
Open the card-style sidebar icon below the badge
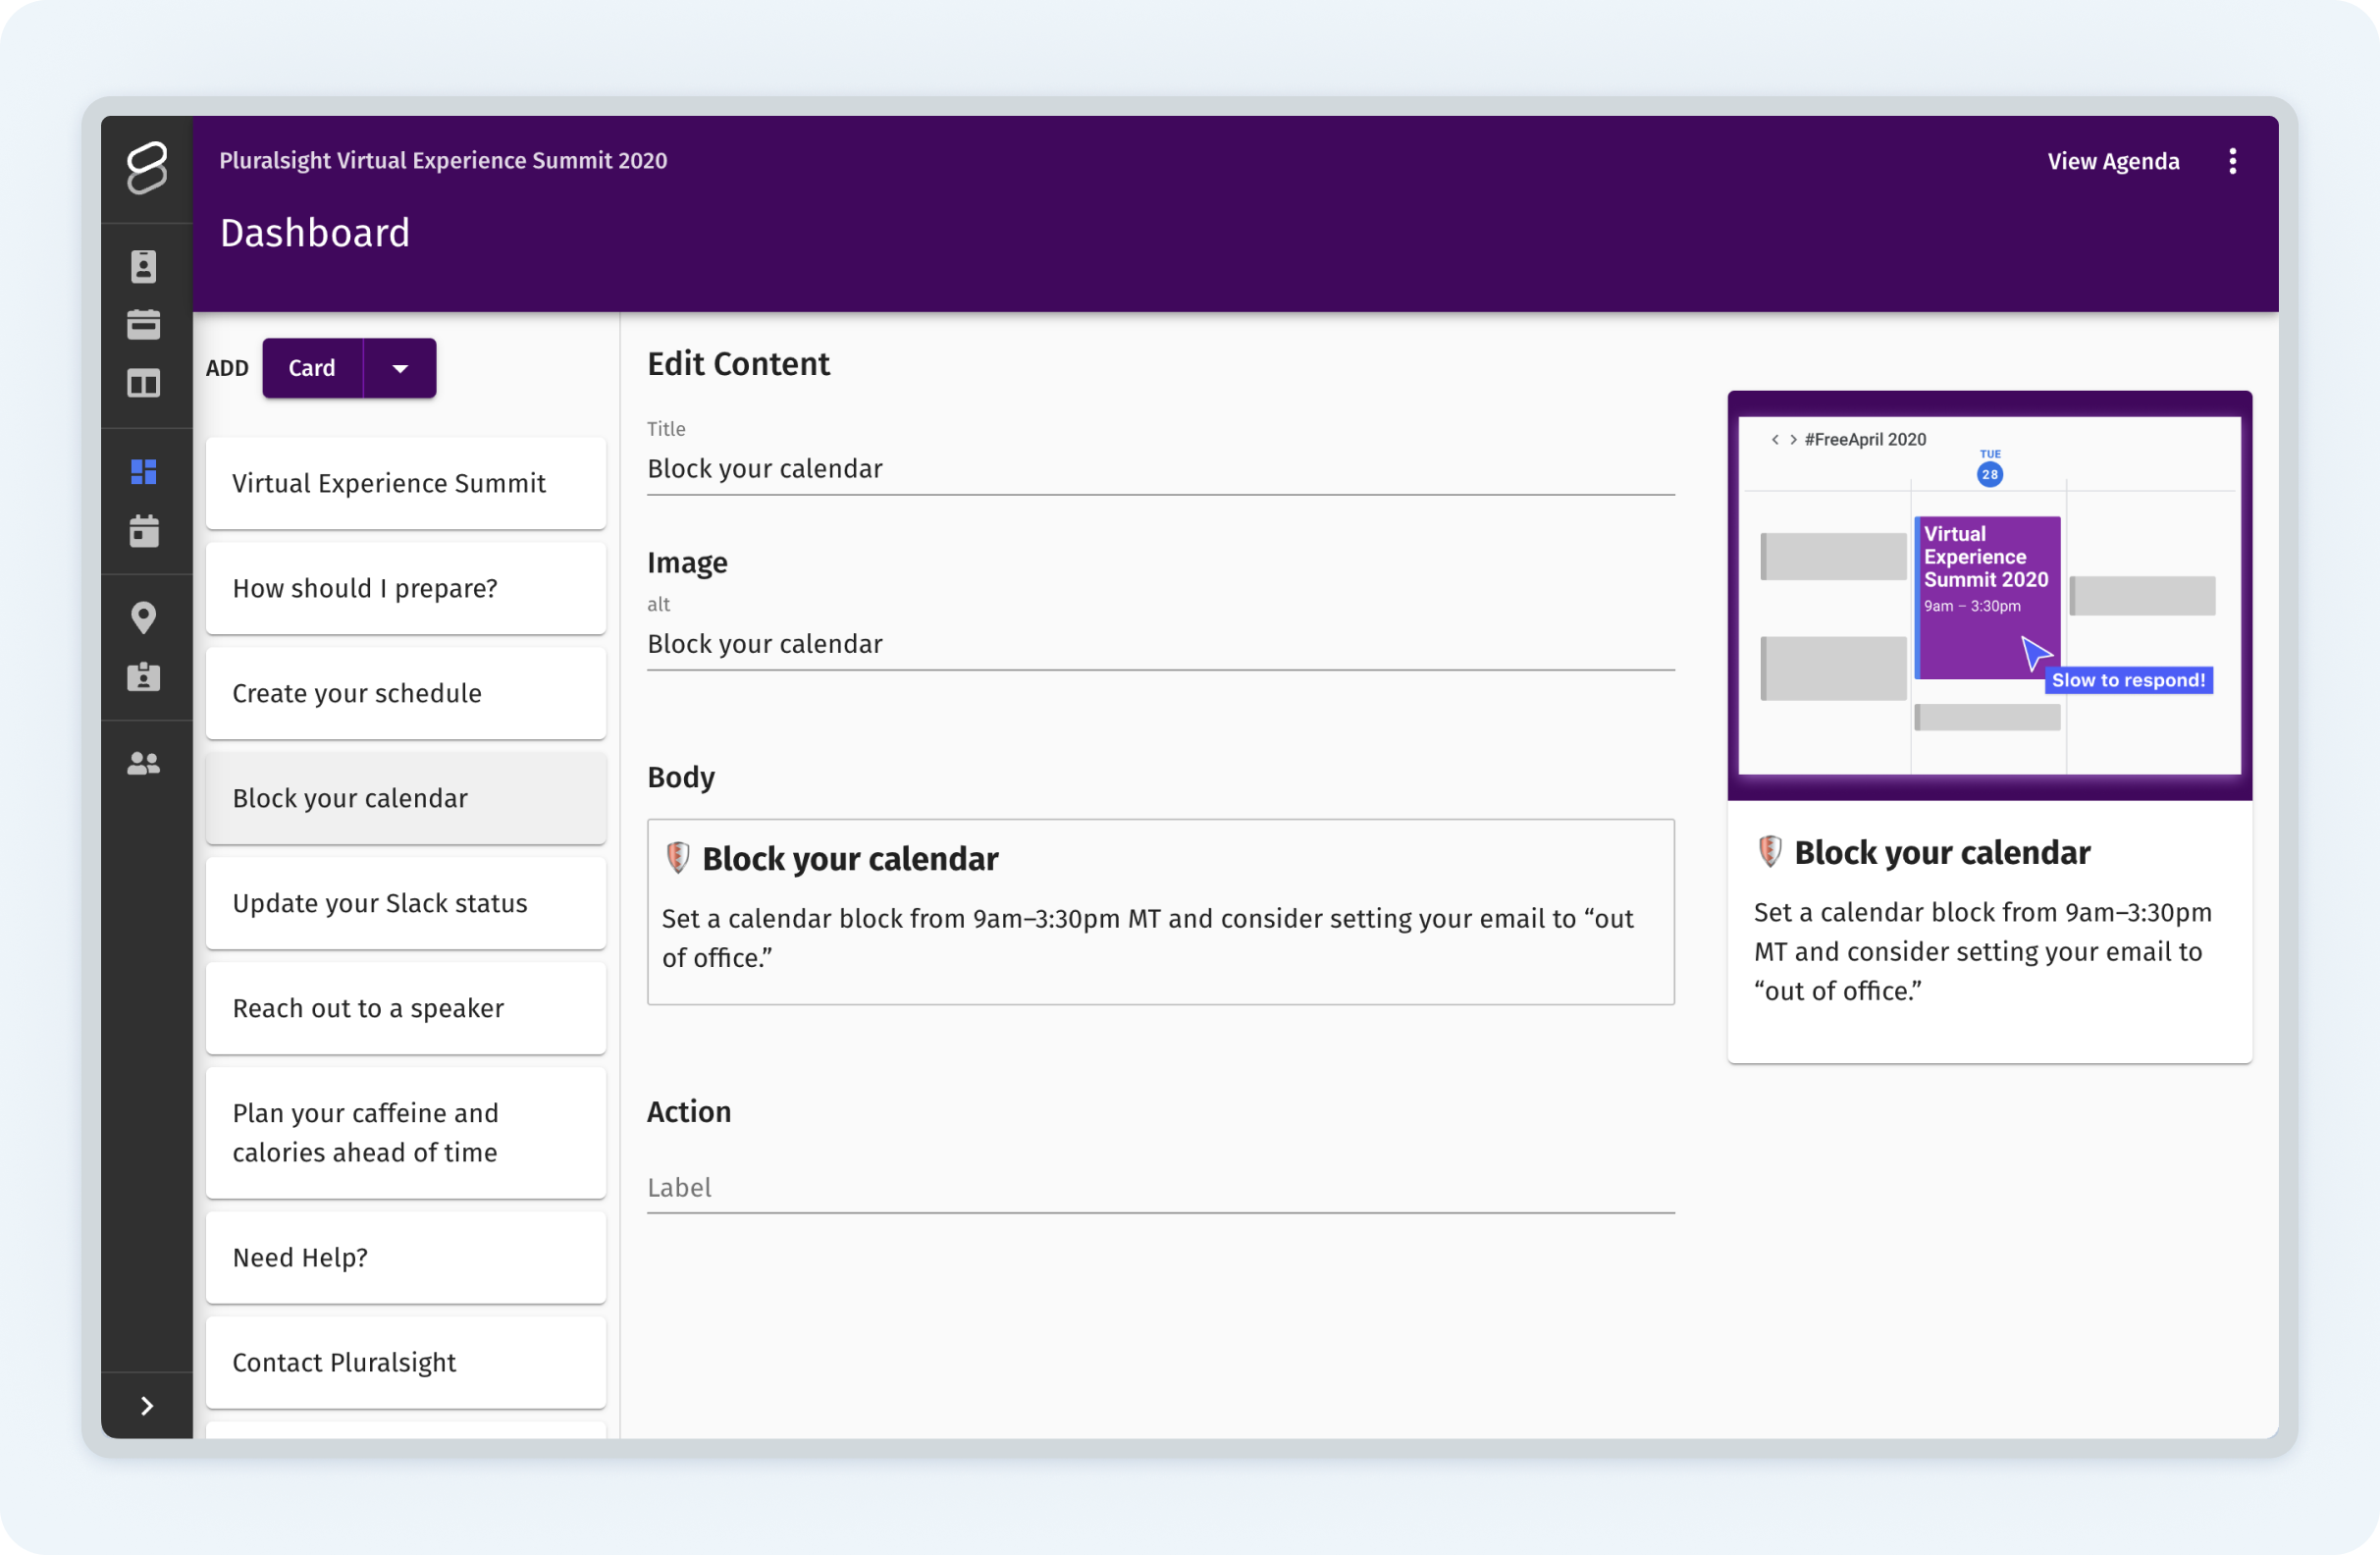point(144,325)
